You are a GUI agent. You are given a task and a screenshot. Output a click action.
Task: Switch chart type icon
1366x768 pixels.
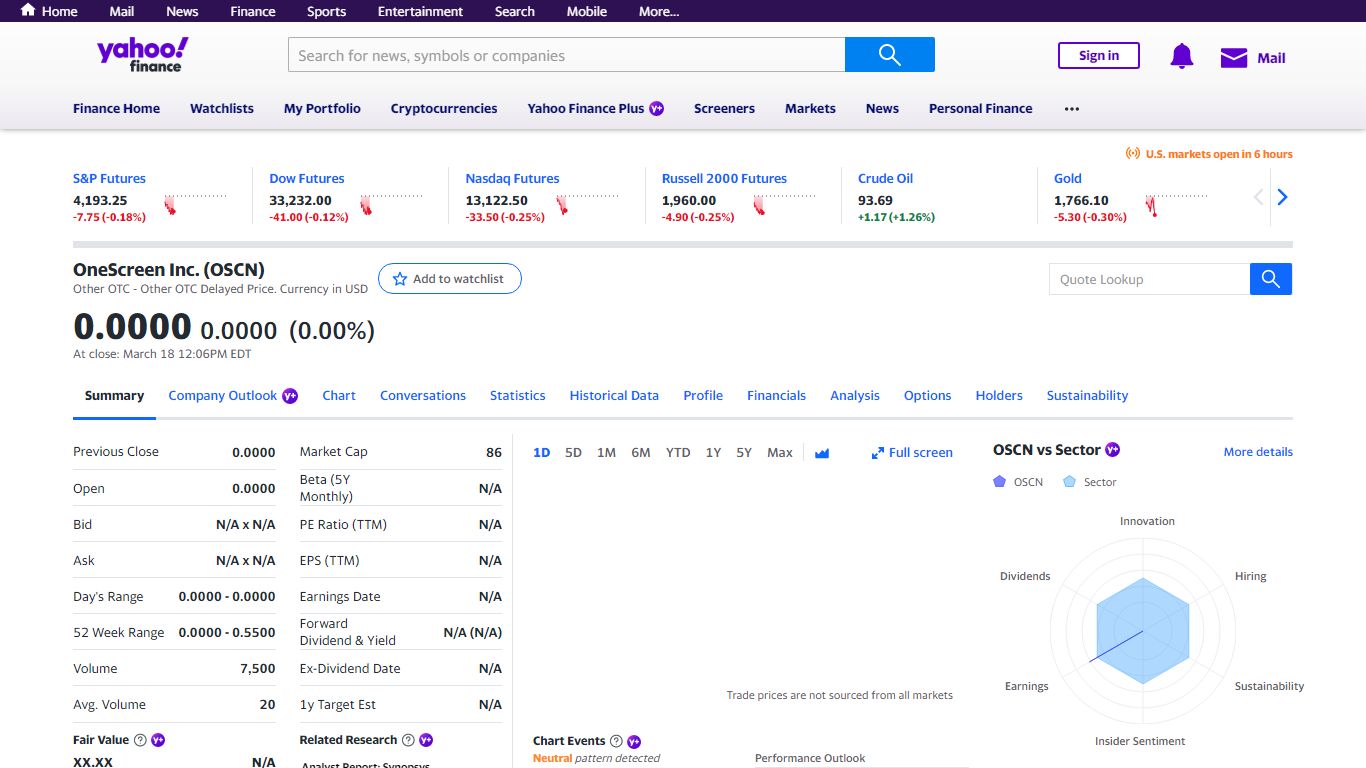pyautogui.click(x=822, y=453)
